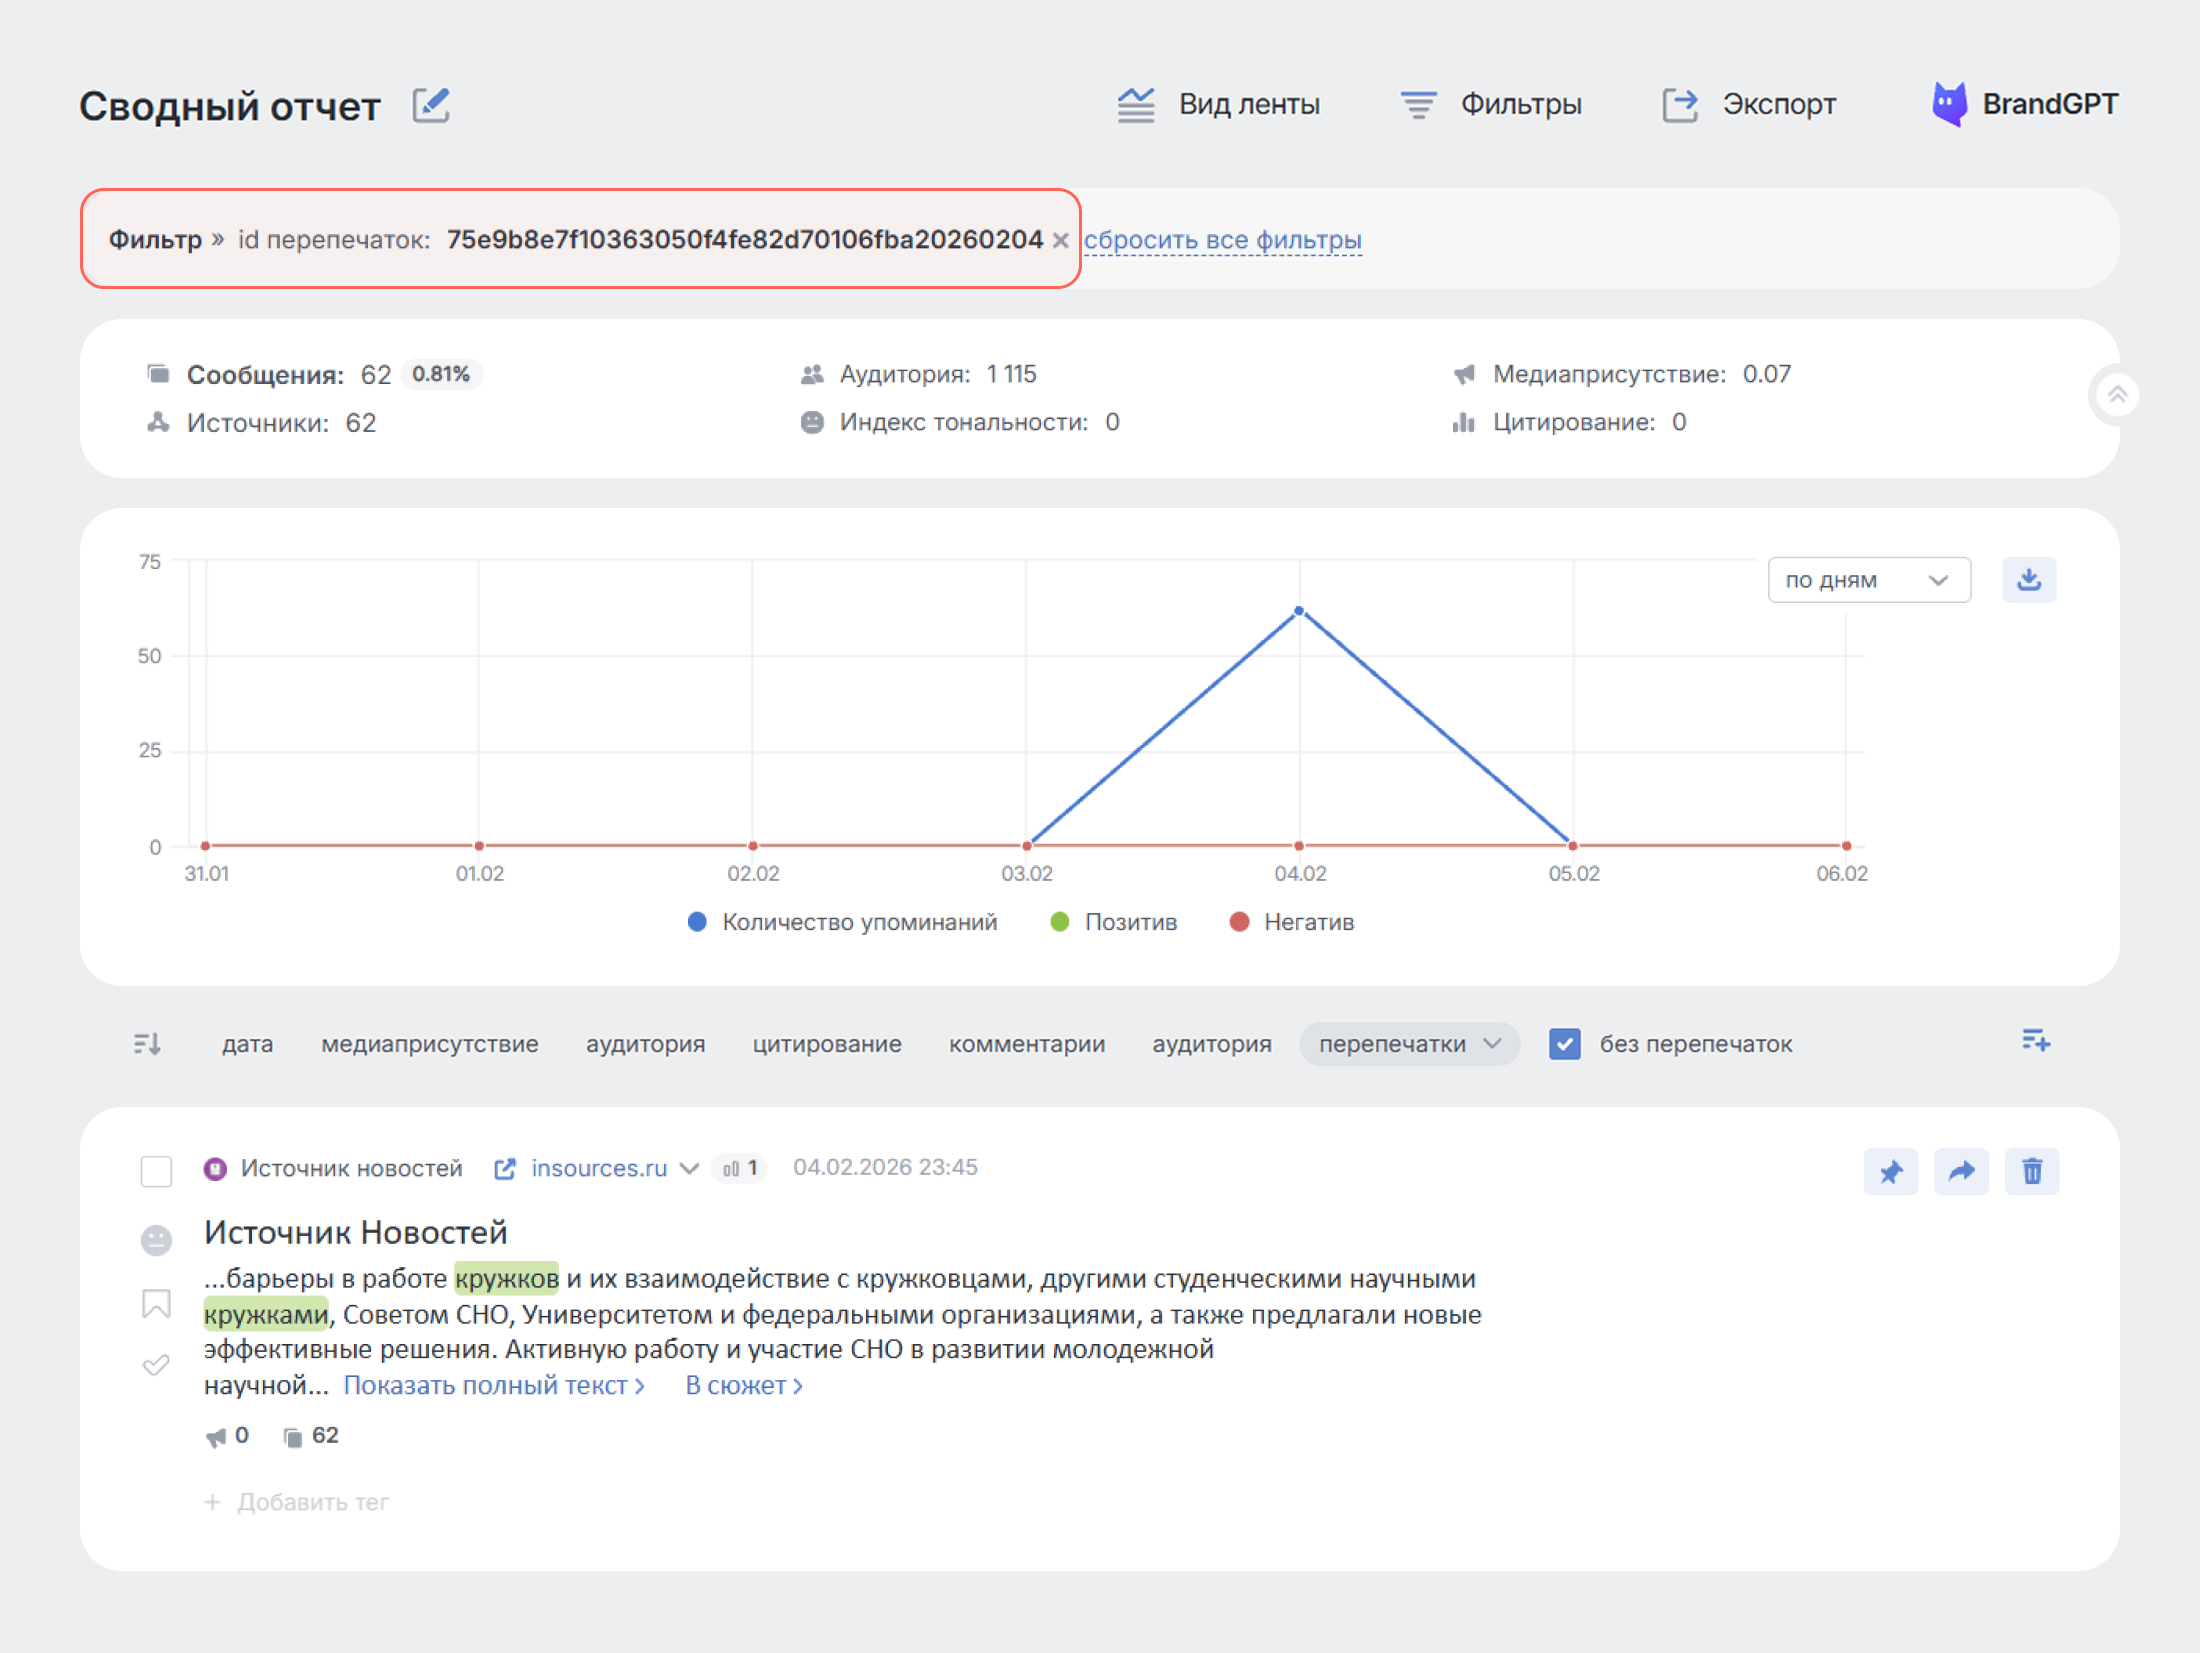Share the message with forward arrow
Viewport: 2200px width, 1653px height.
[1961, 1171]
